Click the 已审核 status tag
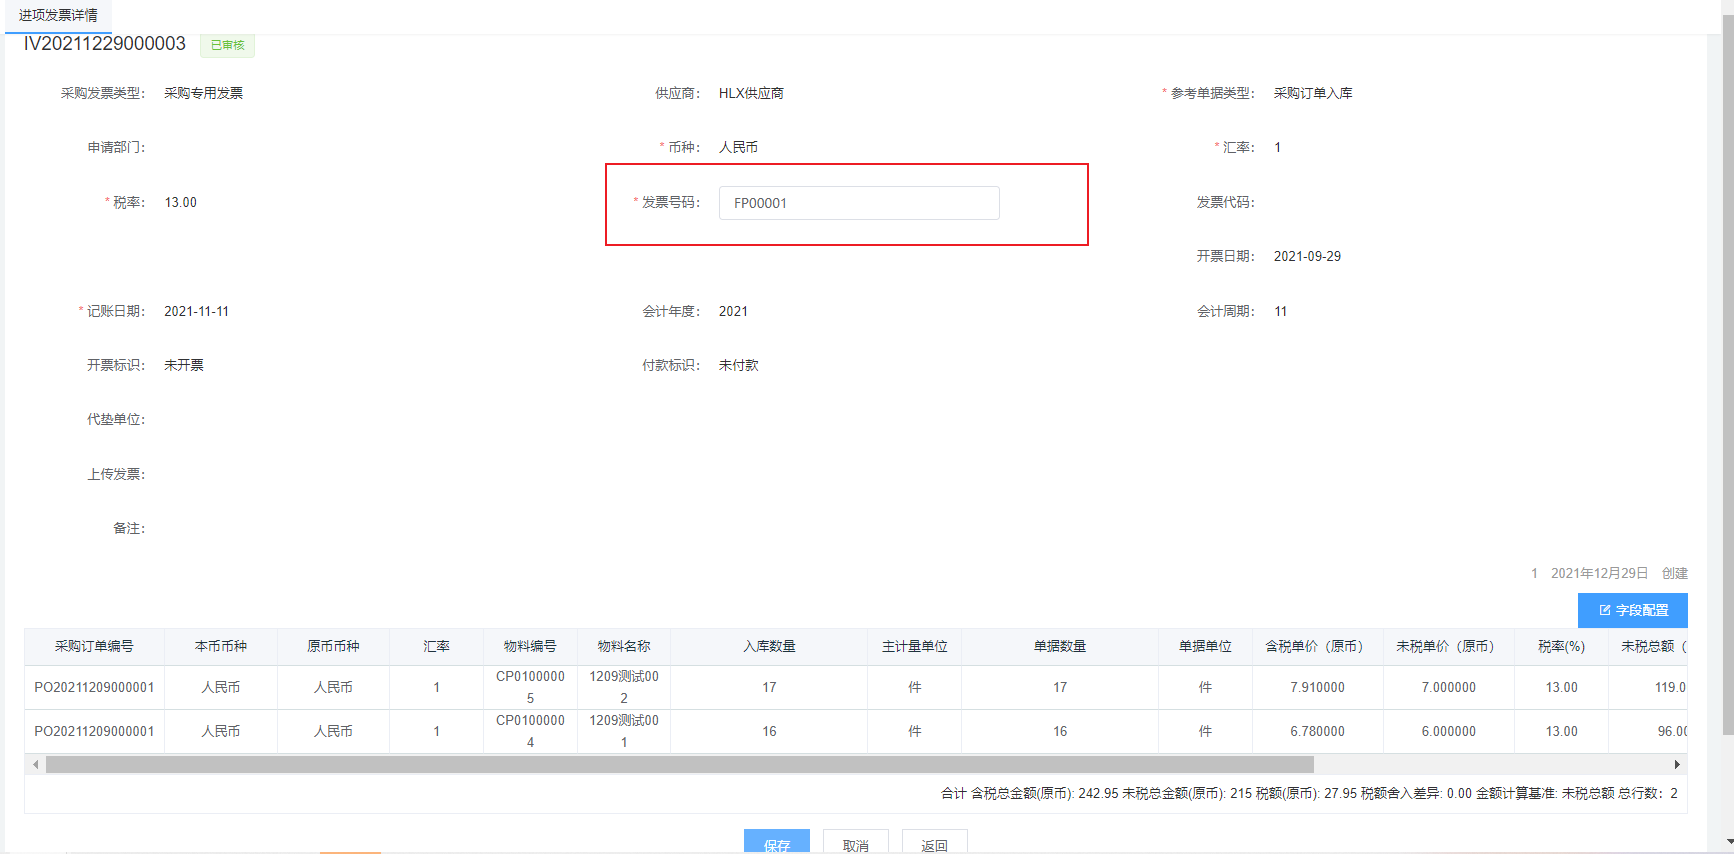 227,45
